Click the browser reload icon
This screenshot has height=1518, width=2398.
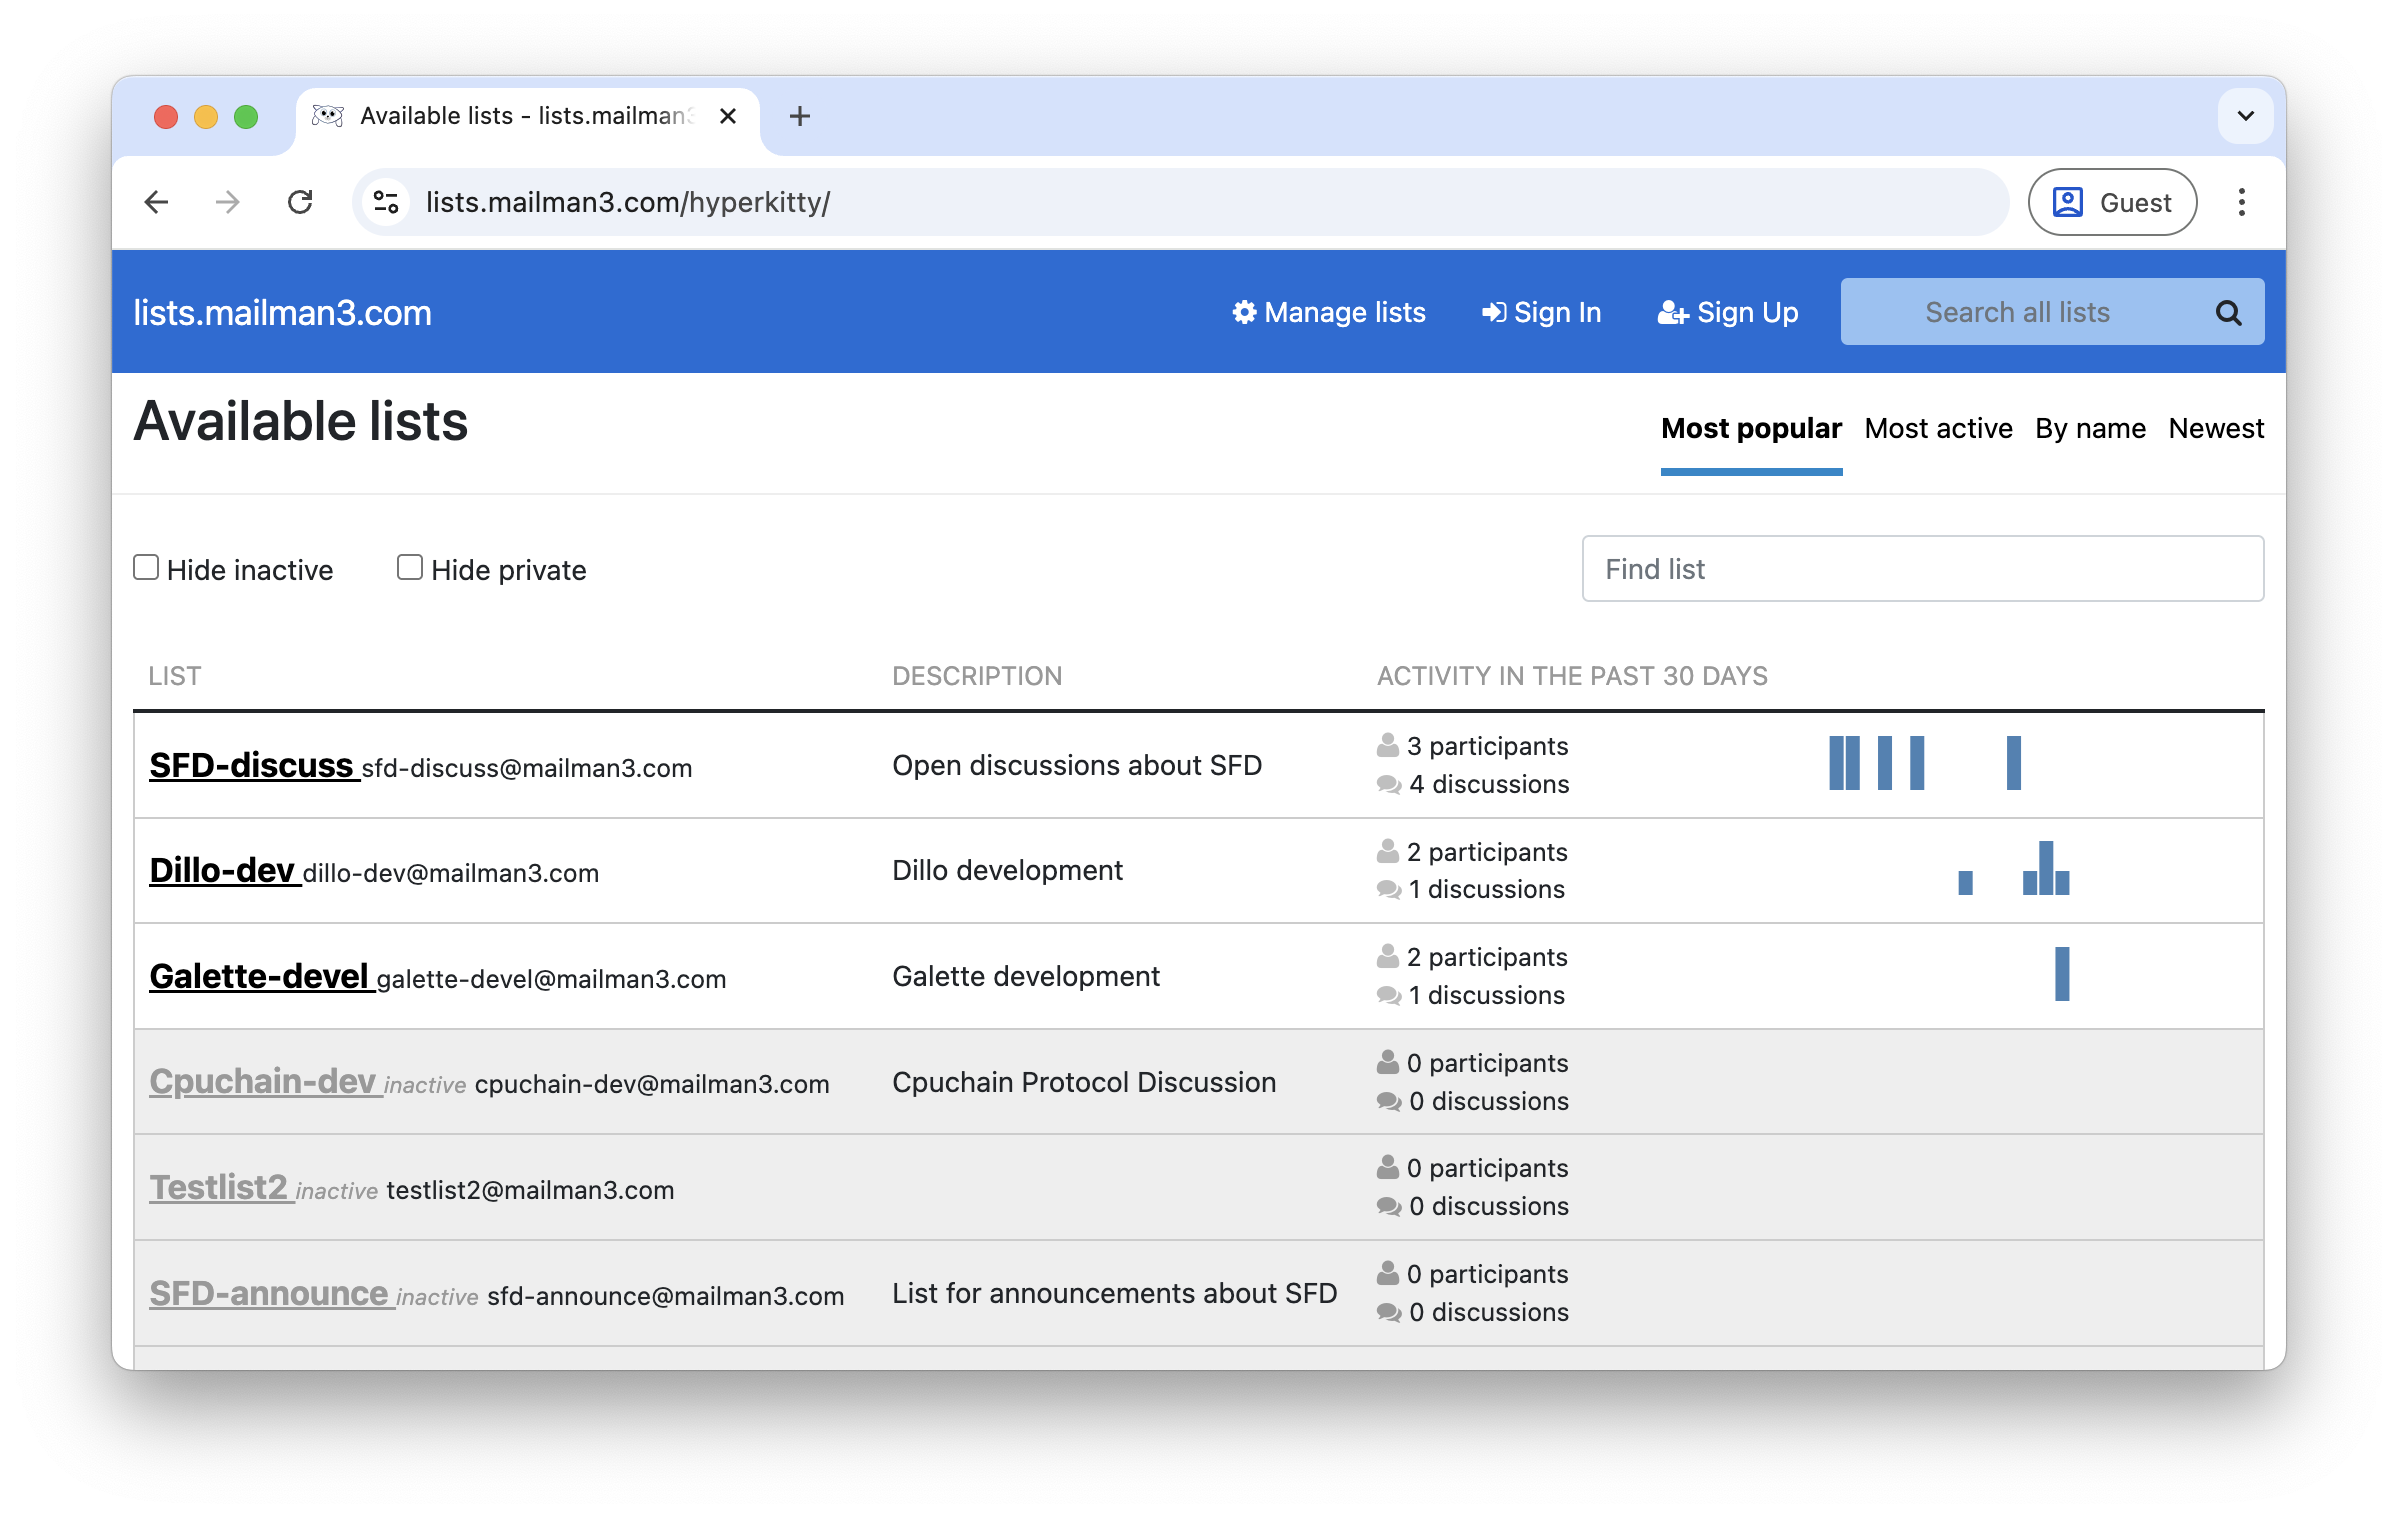pyautogui.click(x=300, y=202)
